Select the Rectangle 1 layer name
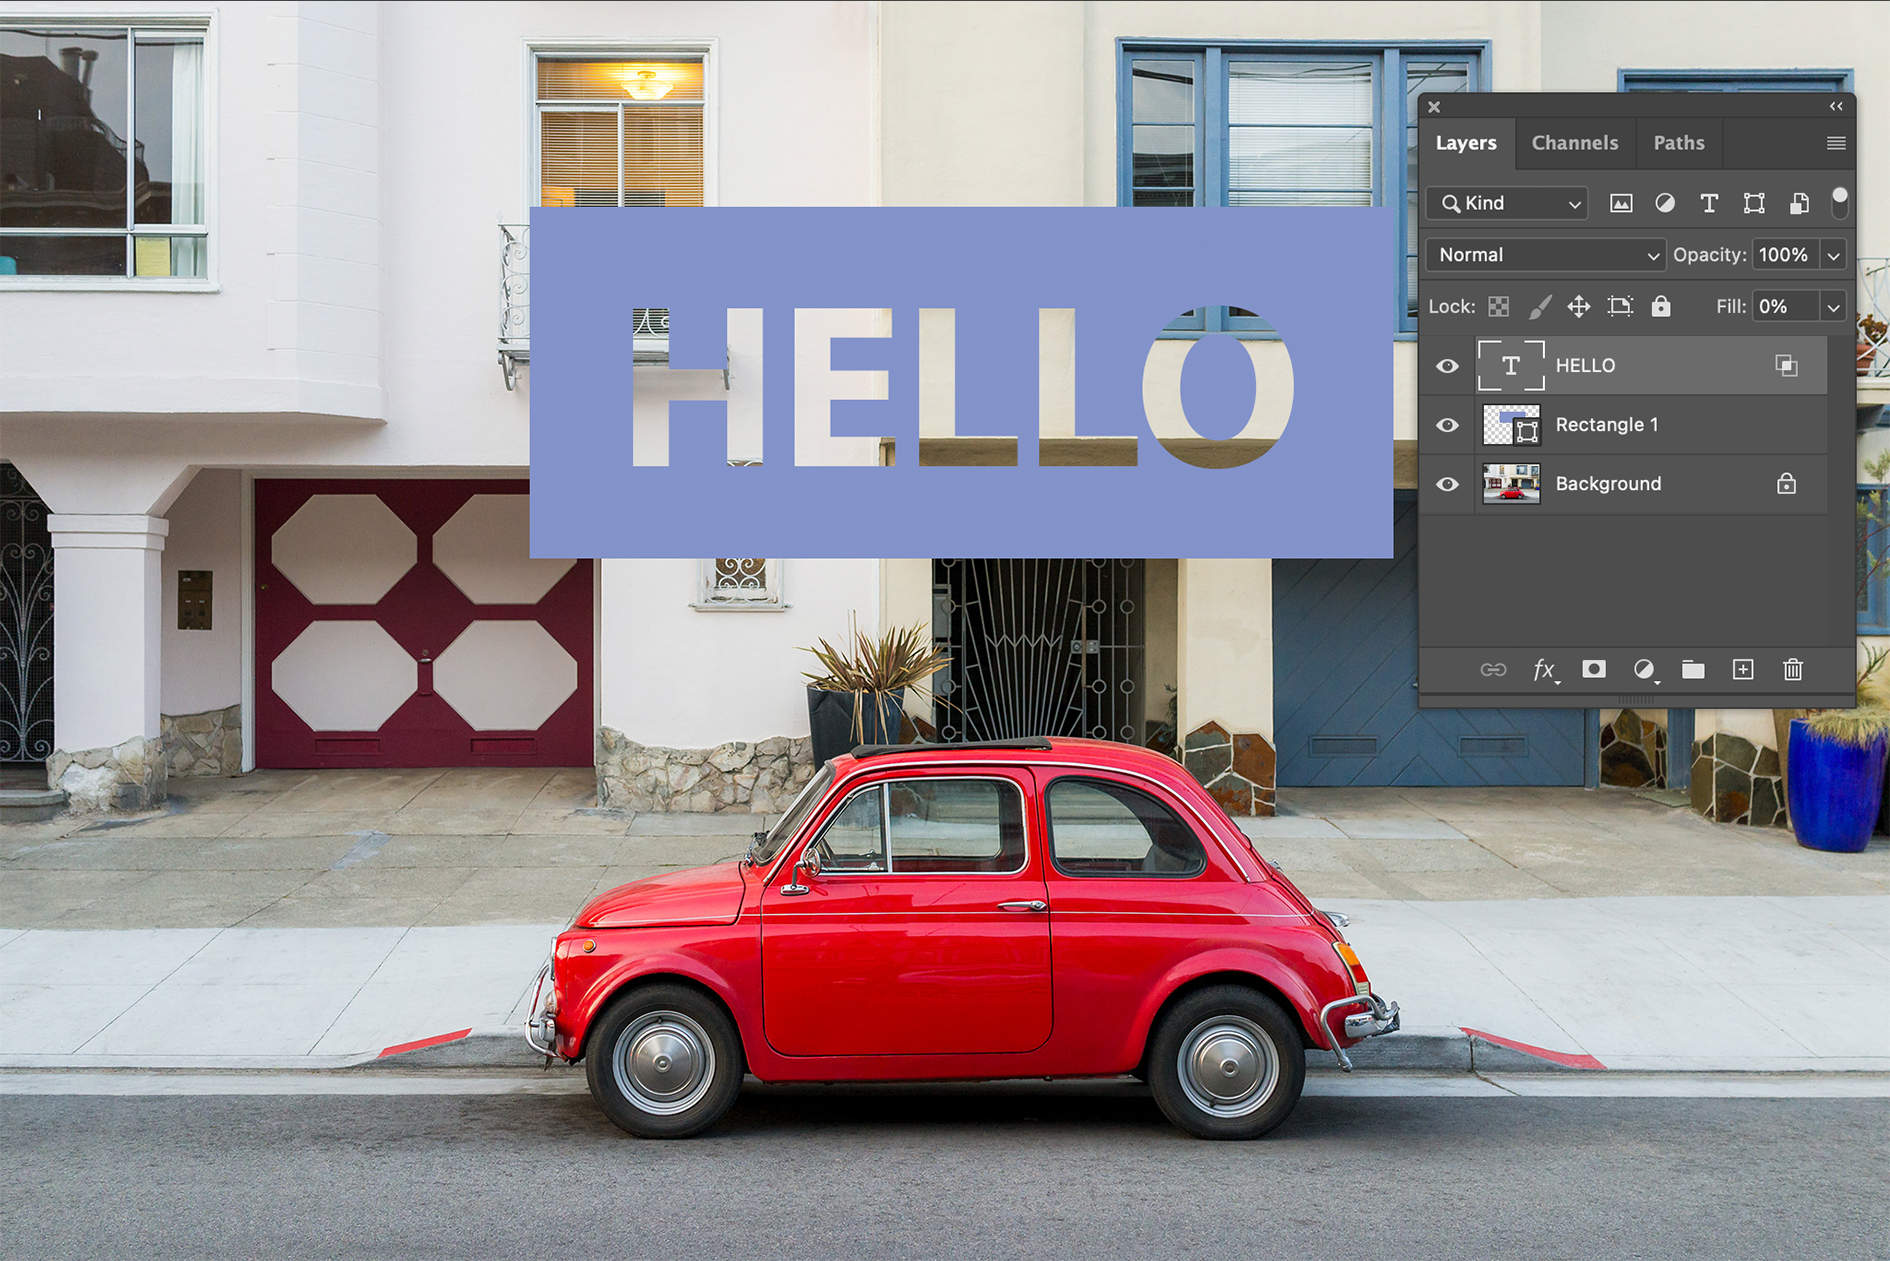 click(1607, 425)
